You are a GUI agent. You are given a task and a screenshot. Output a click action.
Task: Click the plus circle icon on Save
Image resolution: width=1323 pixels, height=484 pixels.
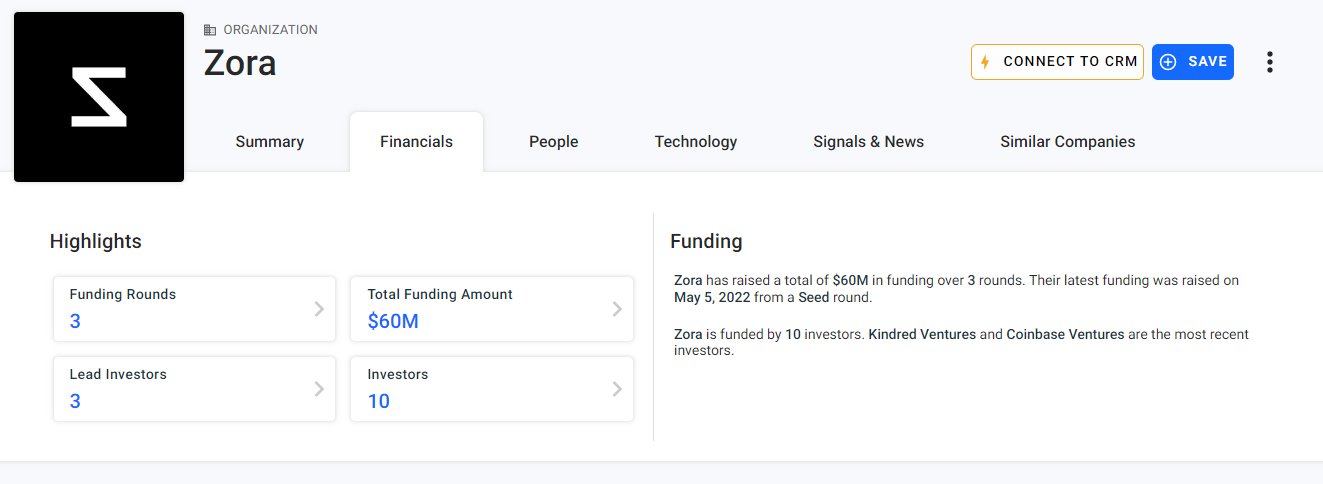(1168, 62)
